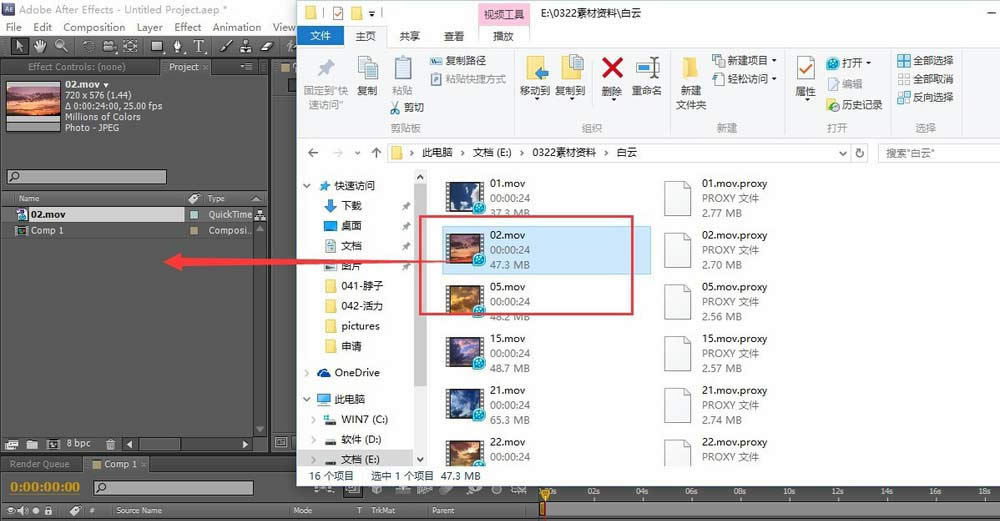Viewport: 1000px width, 521px height.
Task: Delete selected item with trash icon
Action: [110, 444]
